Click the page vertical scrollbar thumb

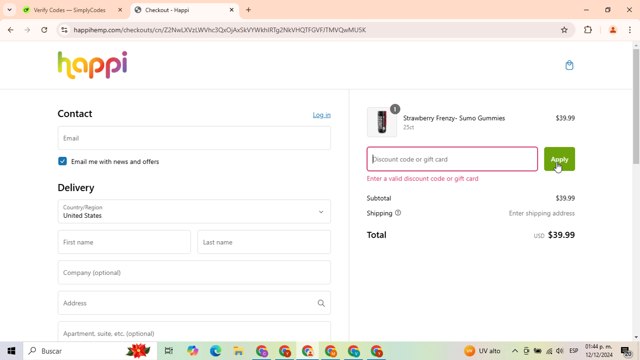click(x=636, y=107)
